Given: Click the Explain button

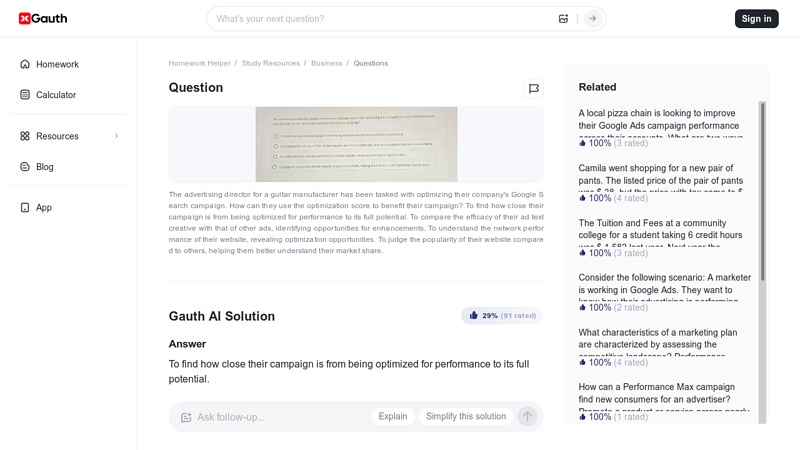Looking at the screenshot, I should [x=393, y=416].
